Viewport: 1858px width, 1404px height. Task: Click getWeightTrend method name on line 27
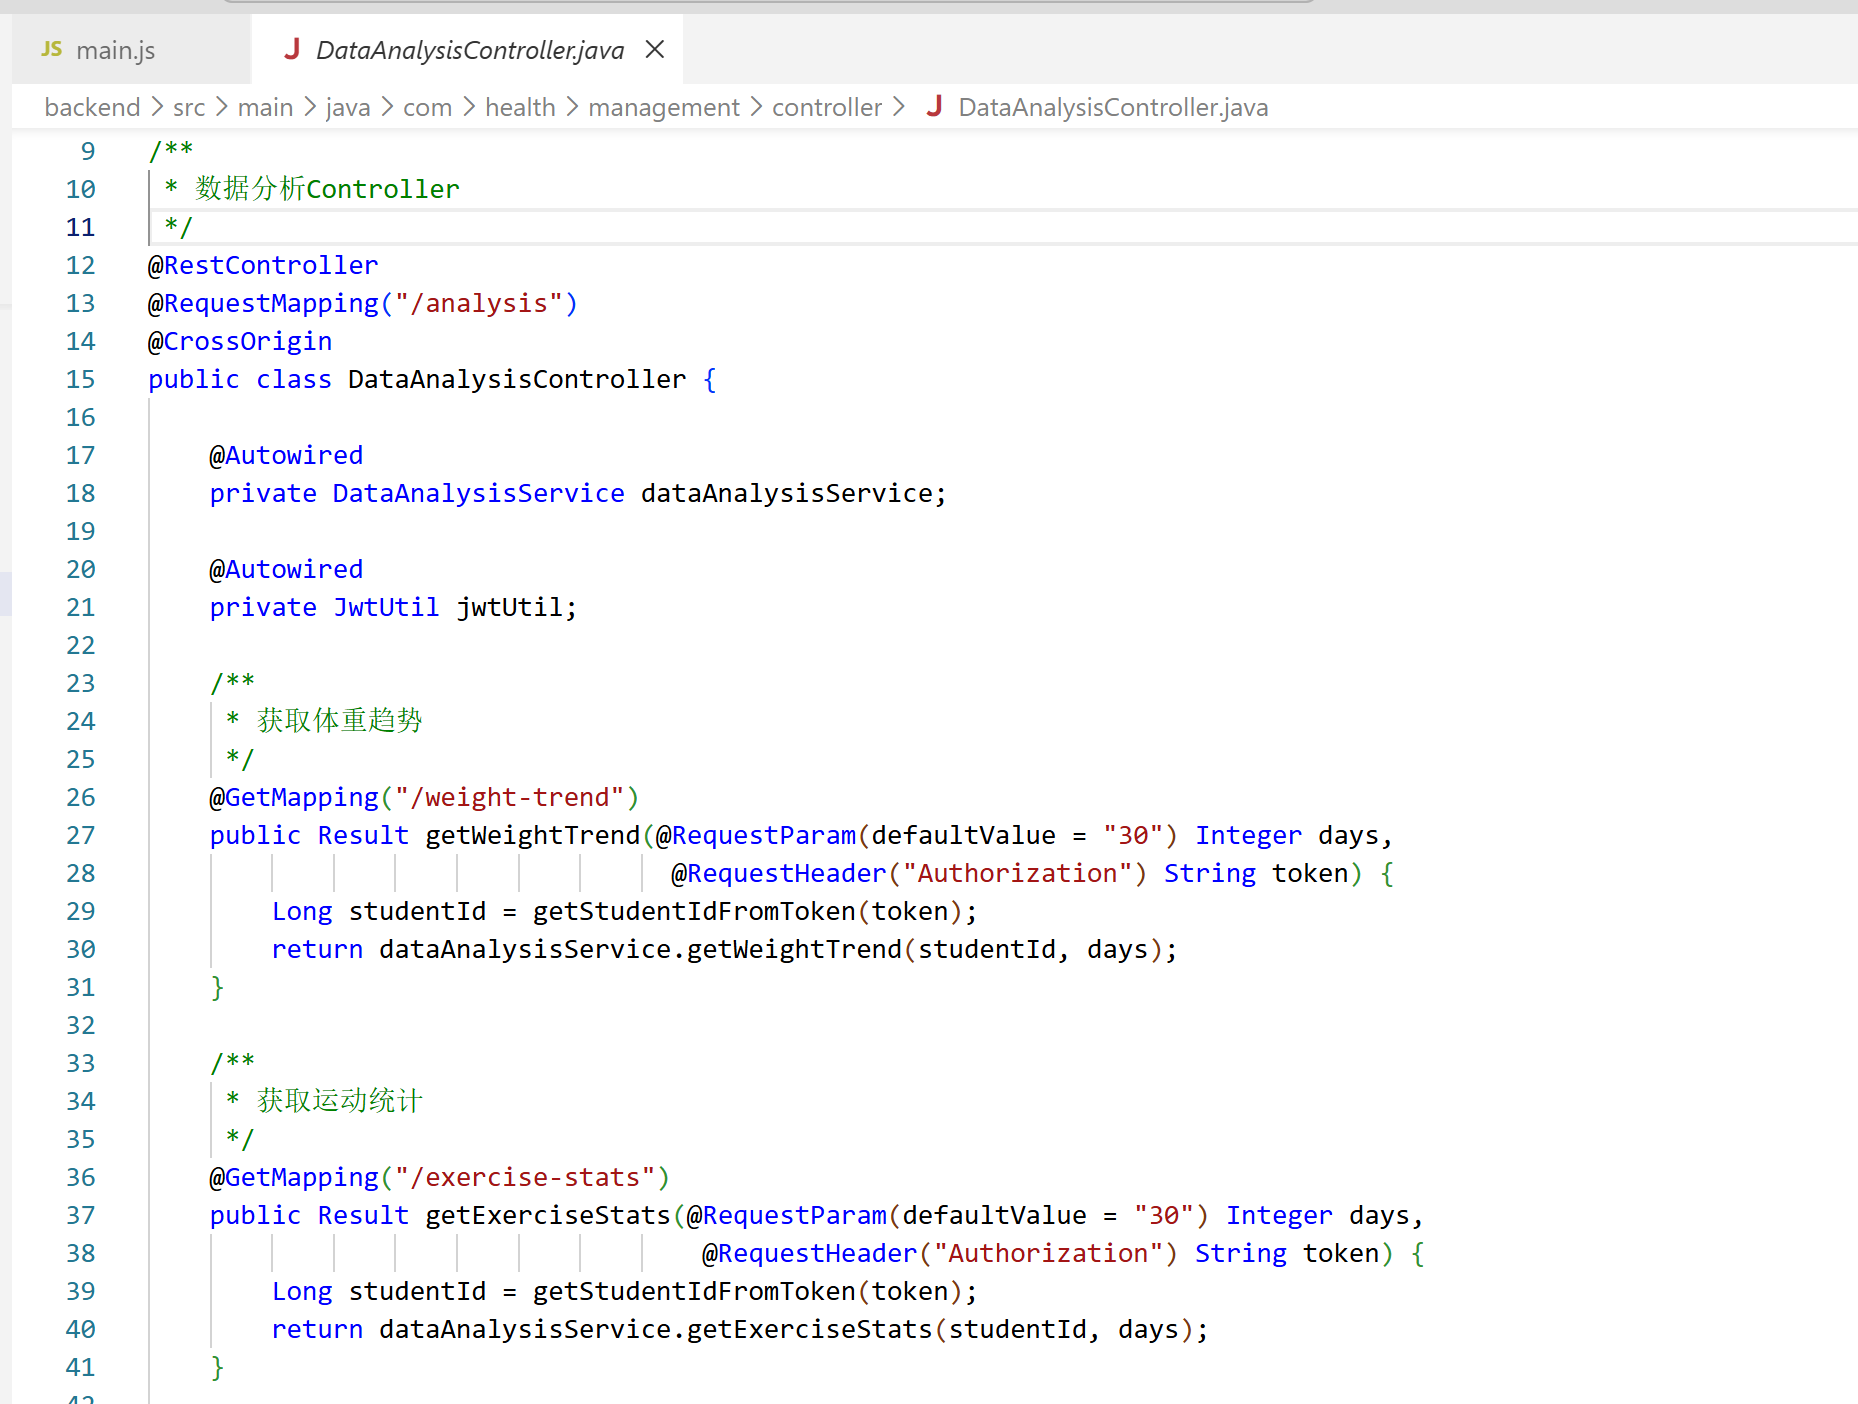pos(532,835)
